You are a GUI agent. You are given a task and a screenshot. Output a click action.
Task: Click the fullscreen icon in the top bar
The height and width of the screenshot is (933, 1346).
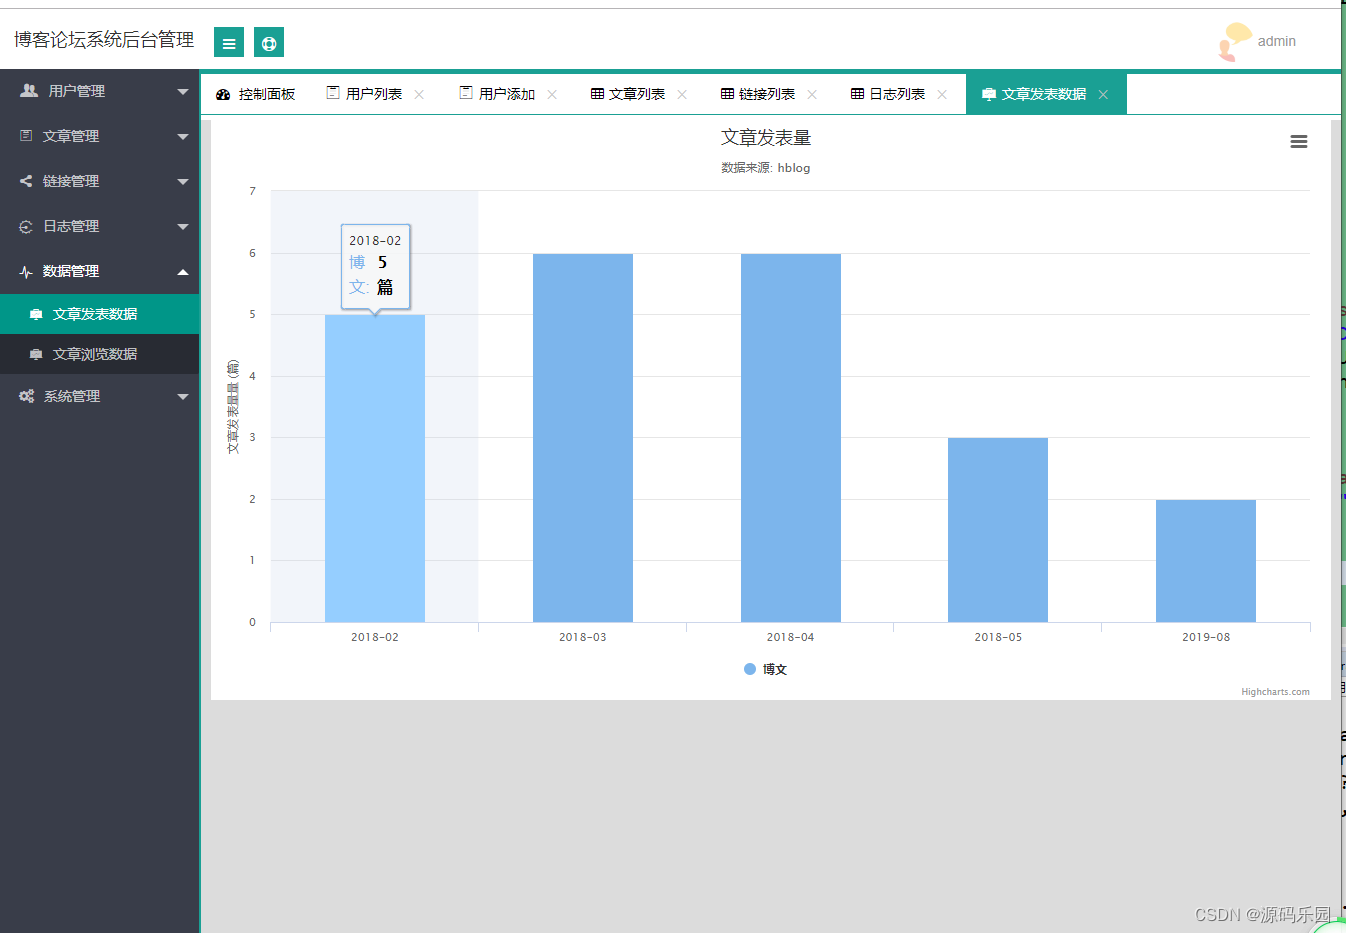click(x=268, y=42)
